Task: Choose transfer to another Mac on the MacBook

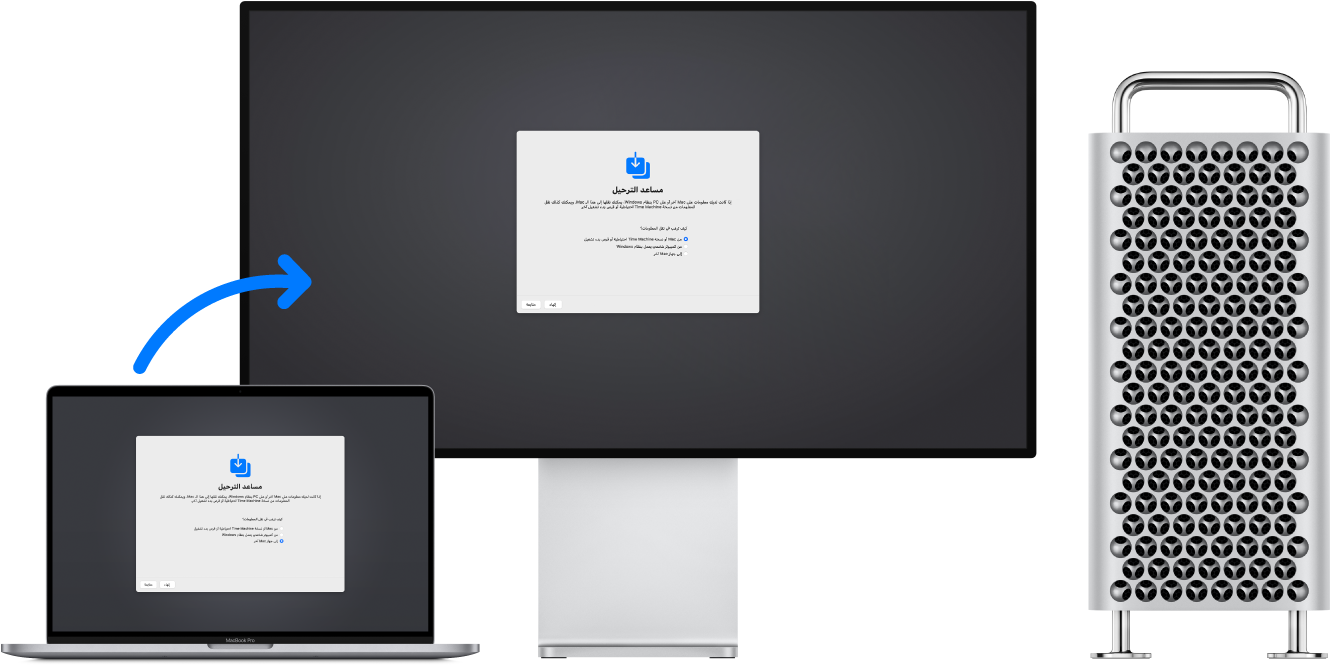Action: [x=283, y=542]
